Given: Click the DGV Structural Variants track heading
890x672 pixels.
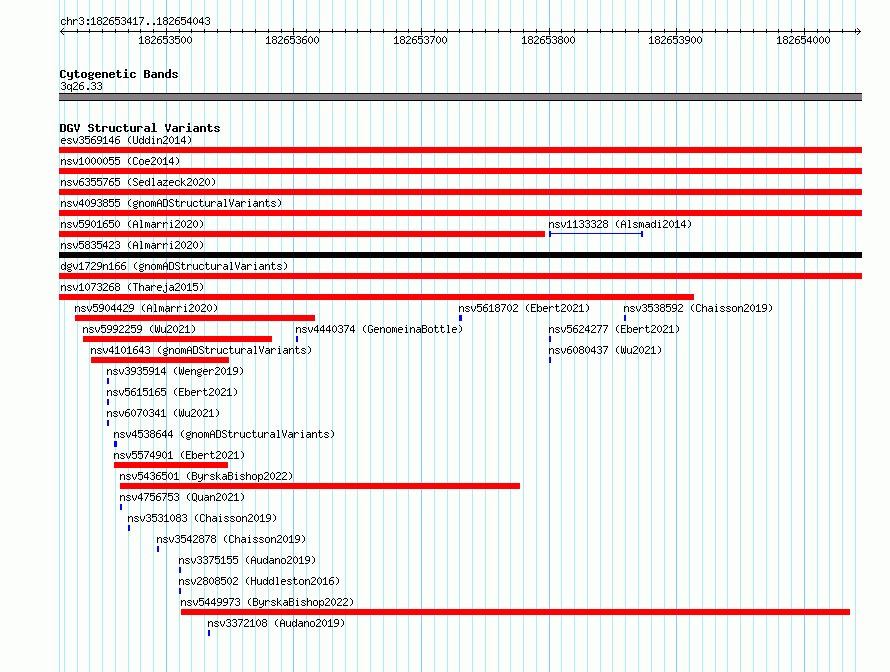Looking at the screenshot, I should tap(140, 128).
